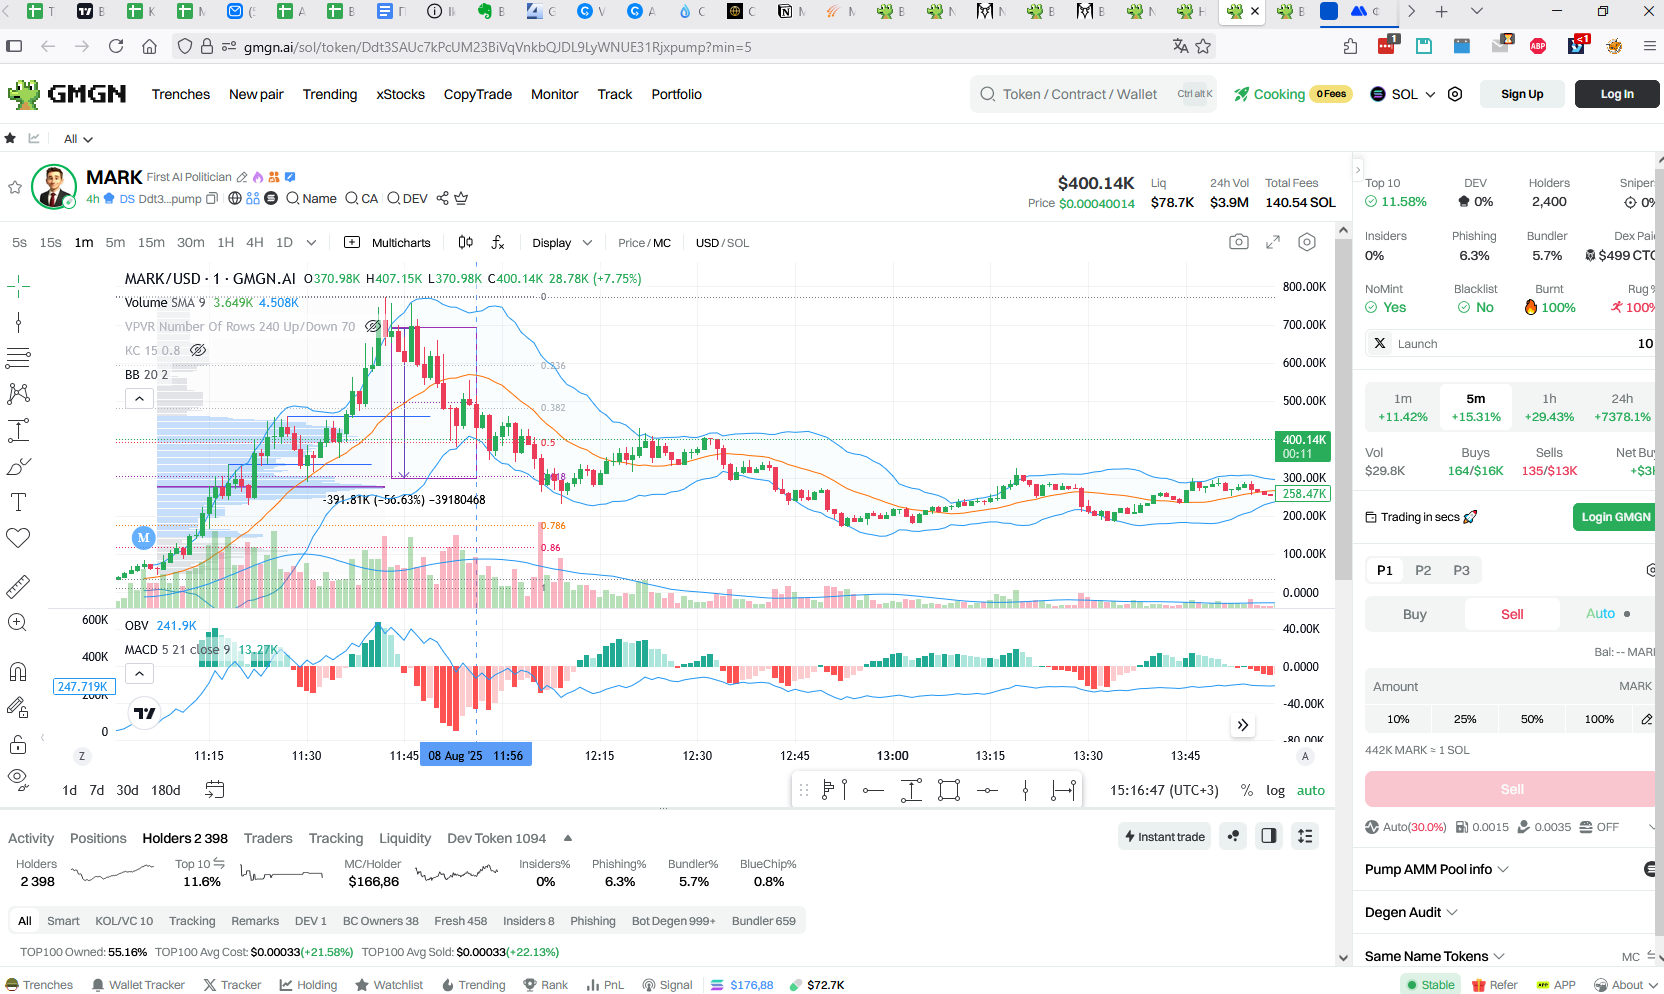The image size is (1664, 994).
Task: Go to CopyTrade menu
Action: pos(477,94)
